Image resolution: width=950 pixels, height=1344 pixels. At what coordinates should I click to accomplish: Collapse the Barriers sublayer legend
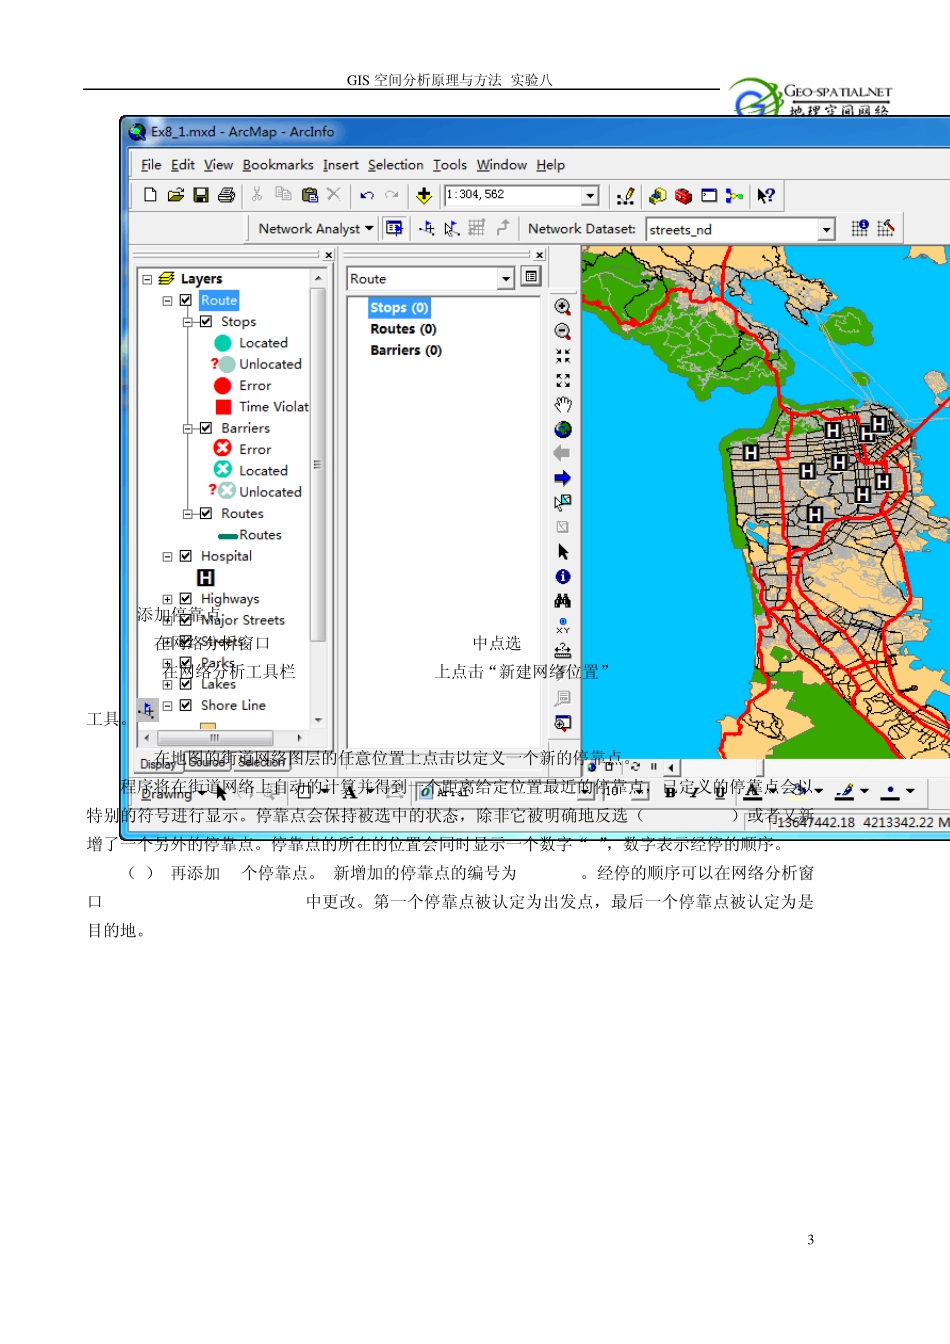click(x=187, y=429)
